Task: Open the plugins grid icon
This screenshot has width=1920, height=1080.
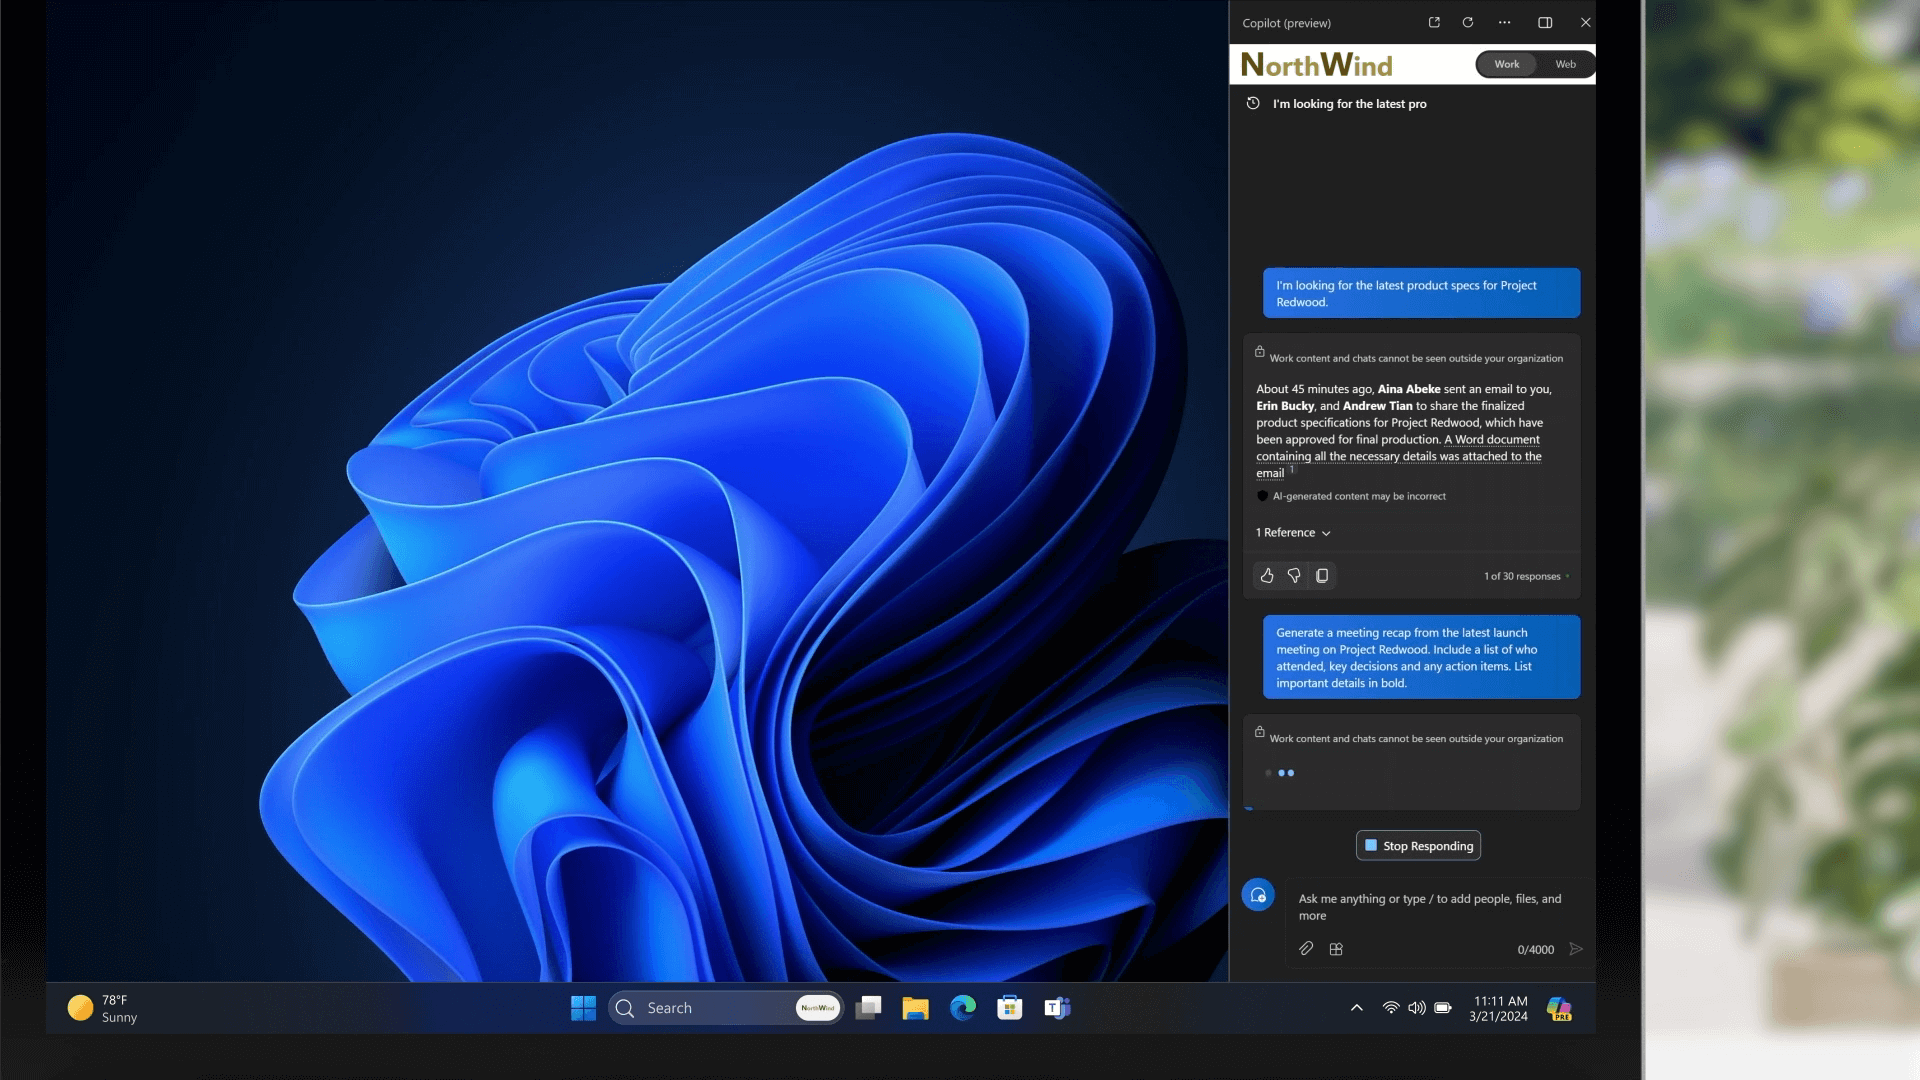Action: pos(1336,949)
